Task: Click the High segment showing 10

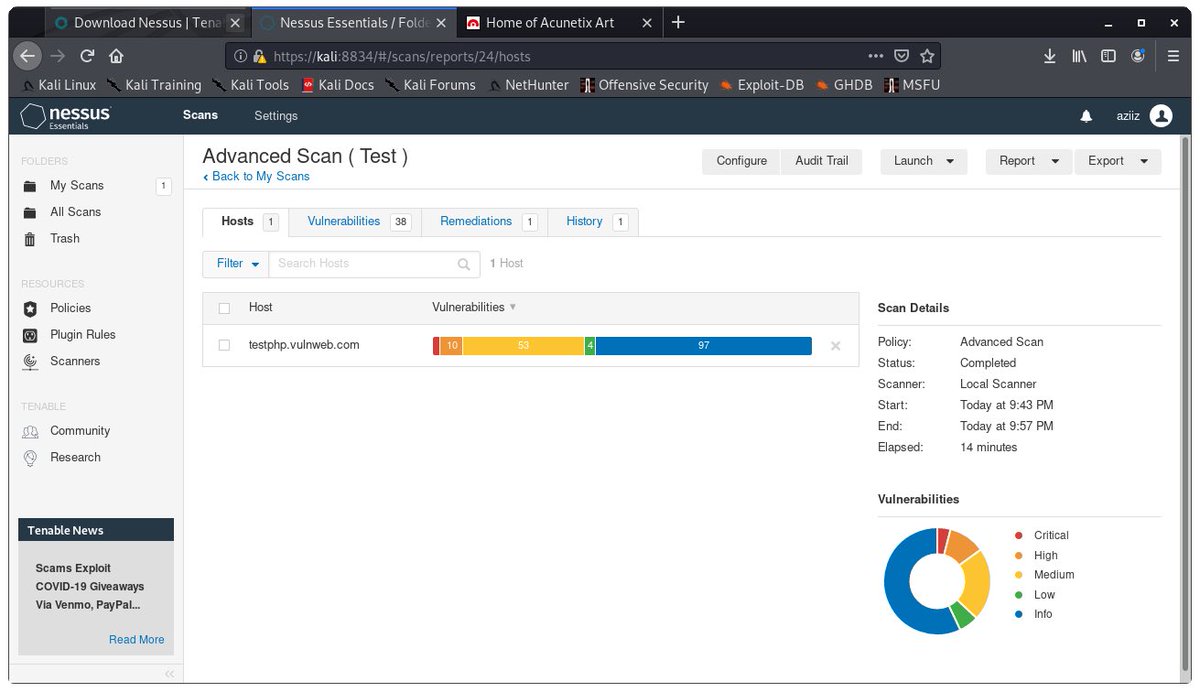Action: (451, 346)
